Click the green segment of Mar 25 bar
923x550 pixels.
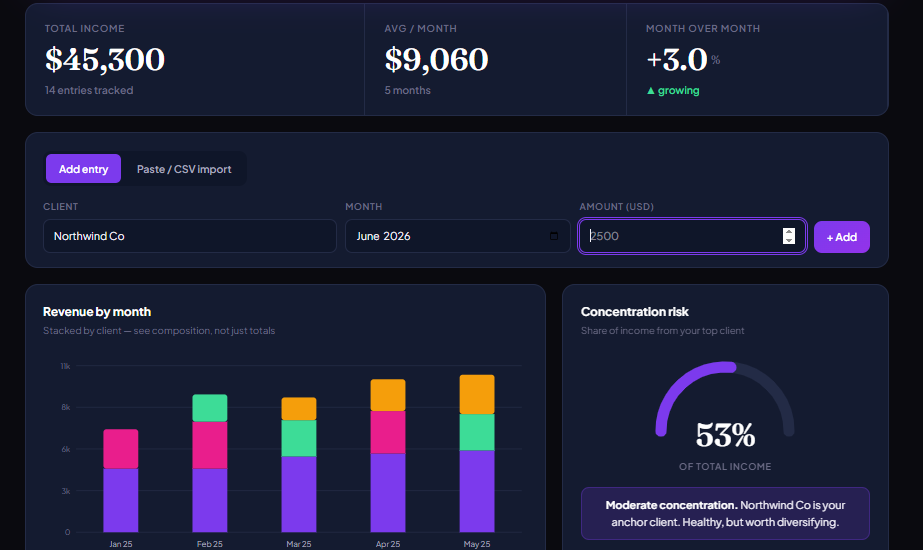pos(299,439)
